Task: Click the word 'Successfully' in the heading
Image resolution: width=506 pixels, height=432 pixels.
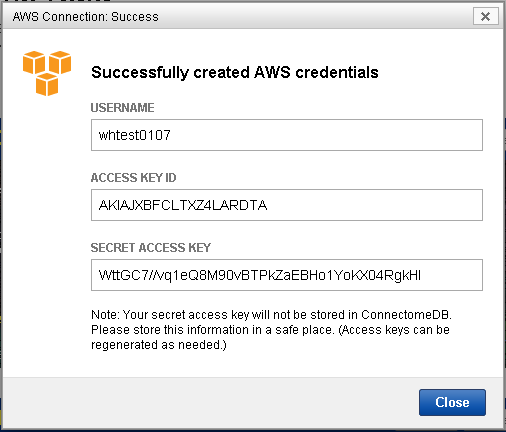Action: pyautogui.click(x=140, y=73)
